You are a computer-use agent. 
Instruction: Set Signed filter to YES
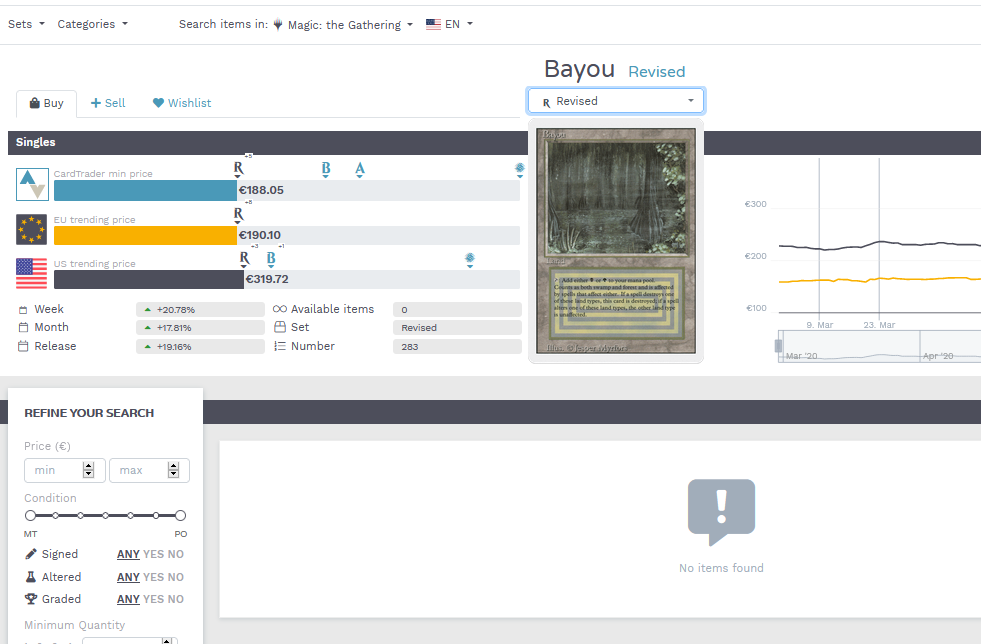[x=153, y=554]
